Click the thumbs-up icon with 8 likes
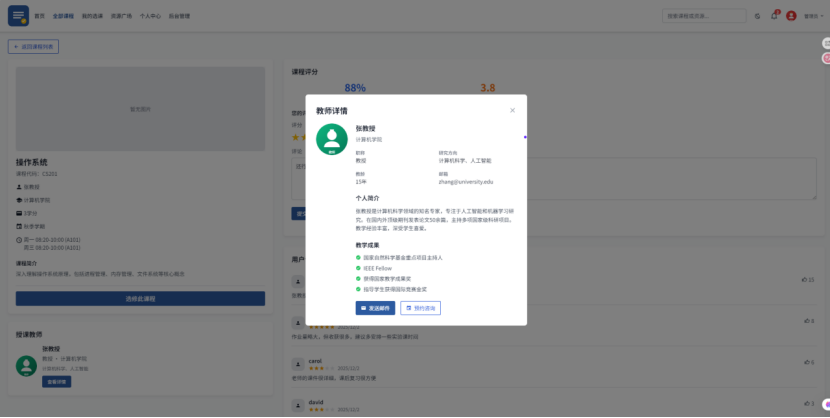 point(807,321)
